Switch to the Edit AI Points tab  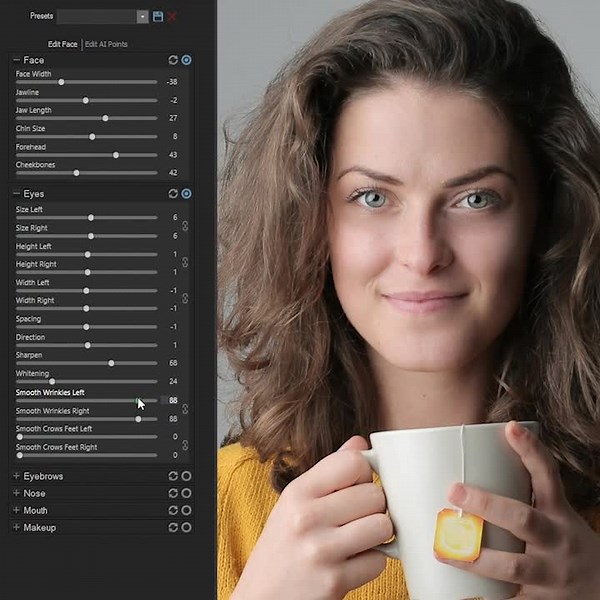pos(106,44)
